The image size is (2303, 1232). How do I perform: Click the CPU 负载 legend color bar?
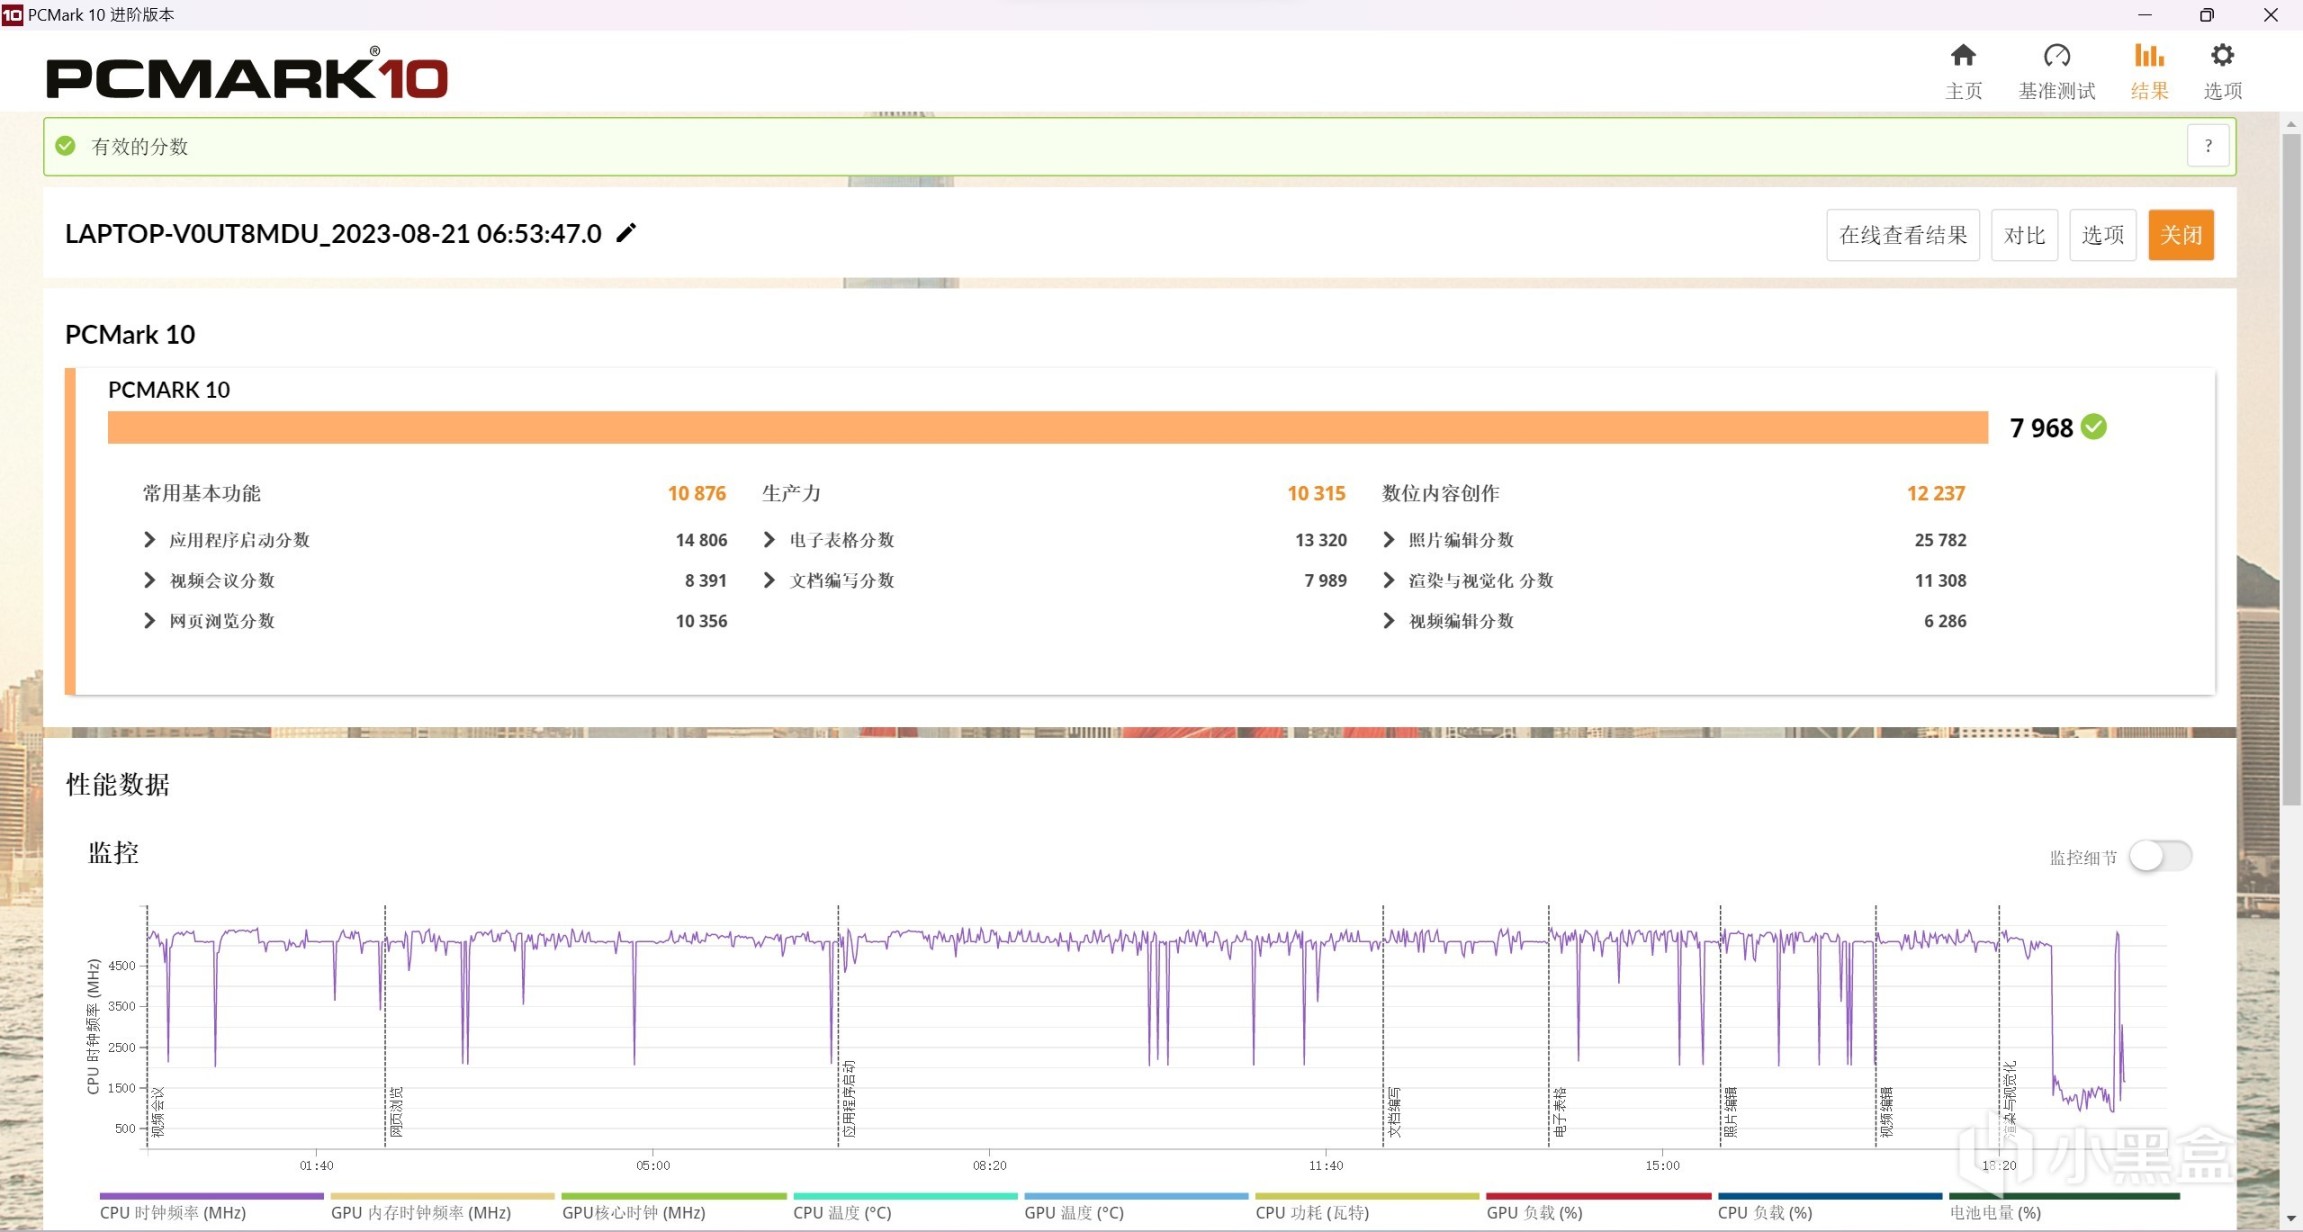(x=1829, y=1195)
